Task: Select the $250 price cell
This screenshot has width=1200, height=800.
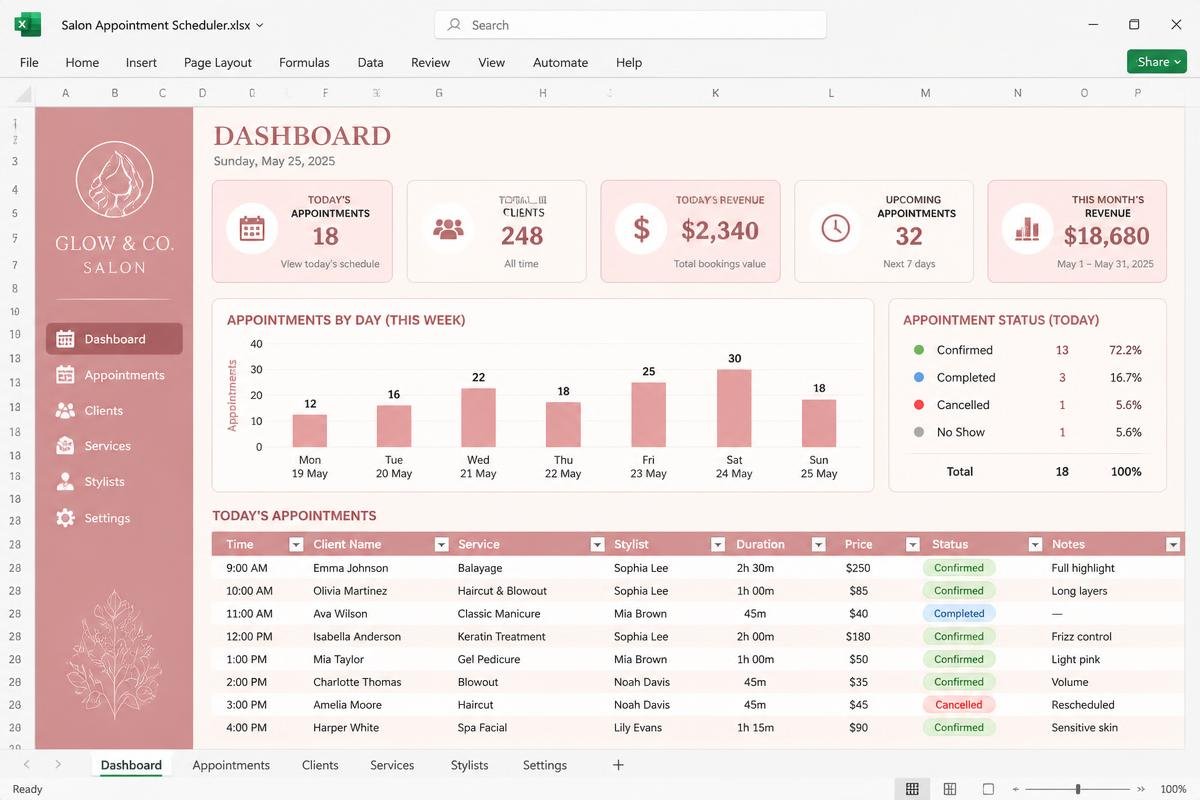Action: point(858,568)
